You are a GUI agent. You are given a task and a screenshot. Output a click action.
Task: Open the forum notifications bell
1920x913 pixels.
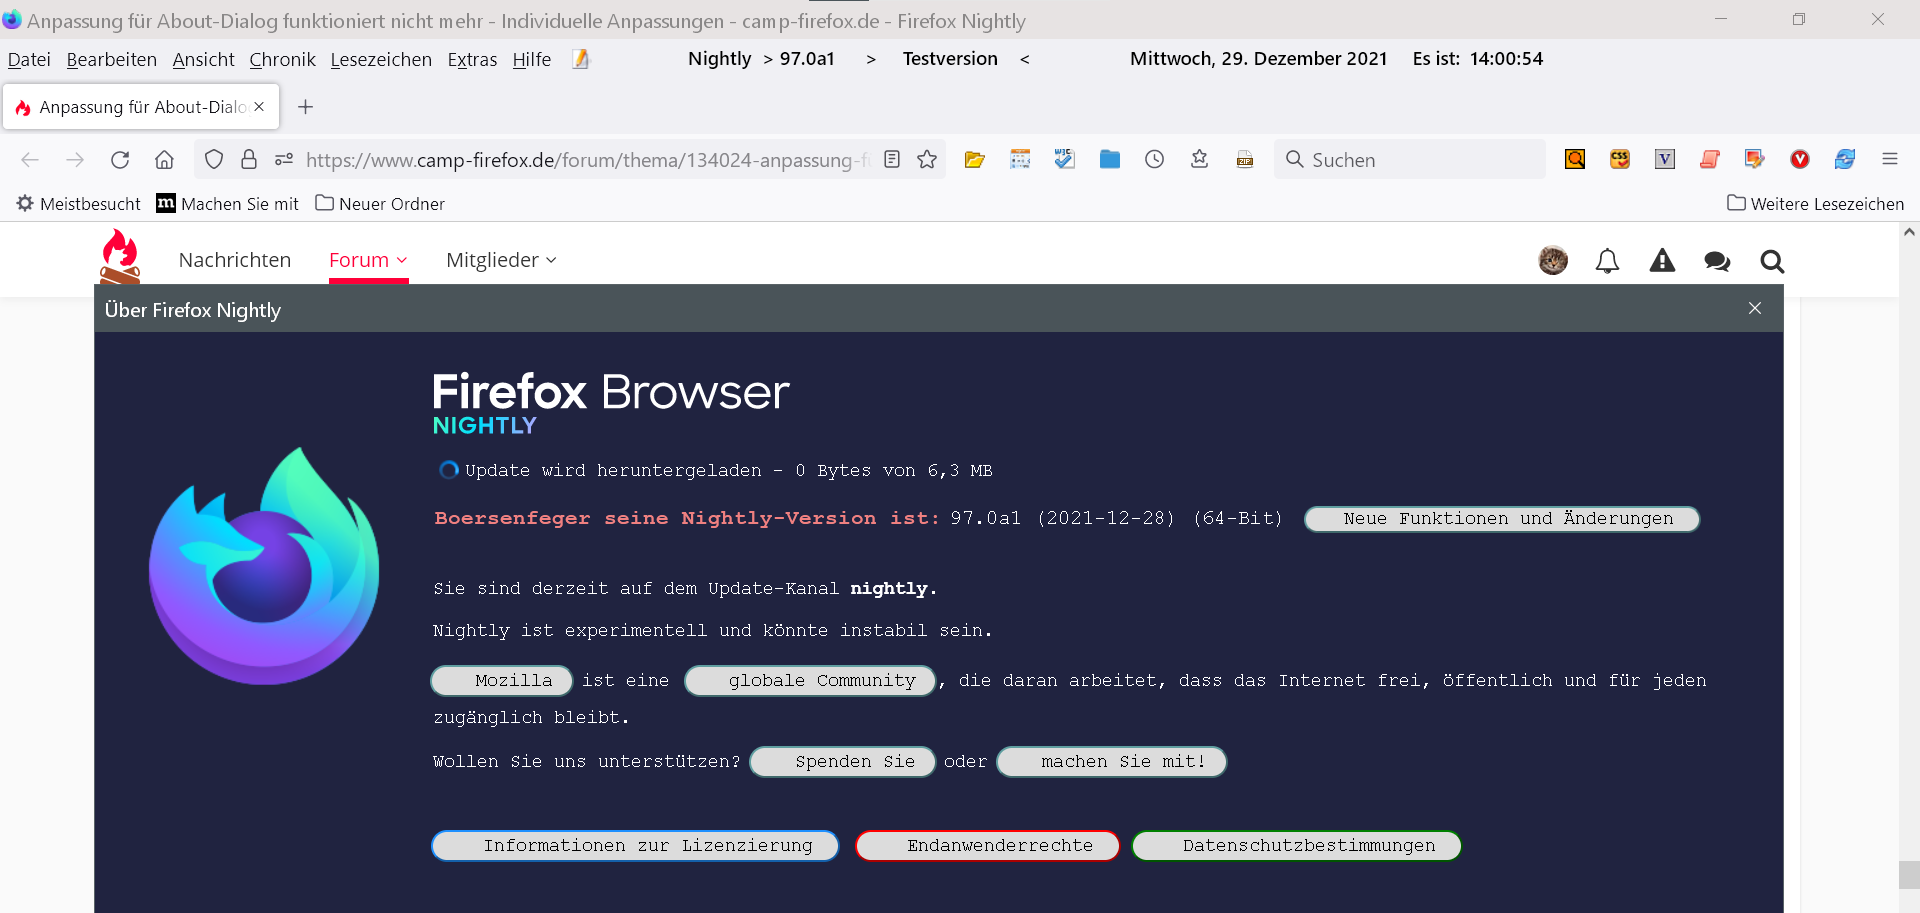1607,261
